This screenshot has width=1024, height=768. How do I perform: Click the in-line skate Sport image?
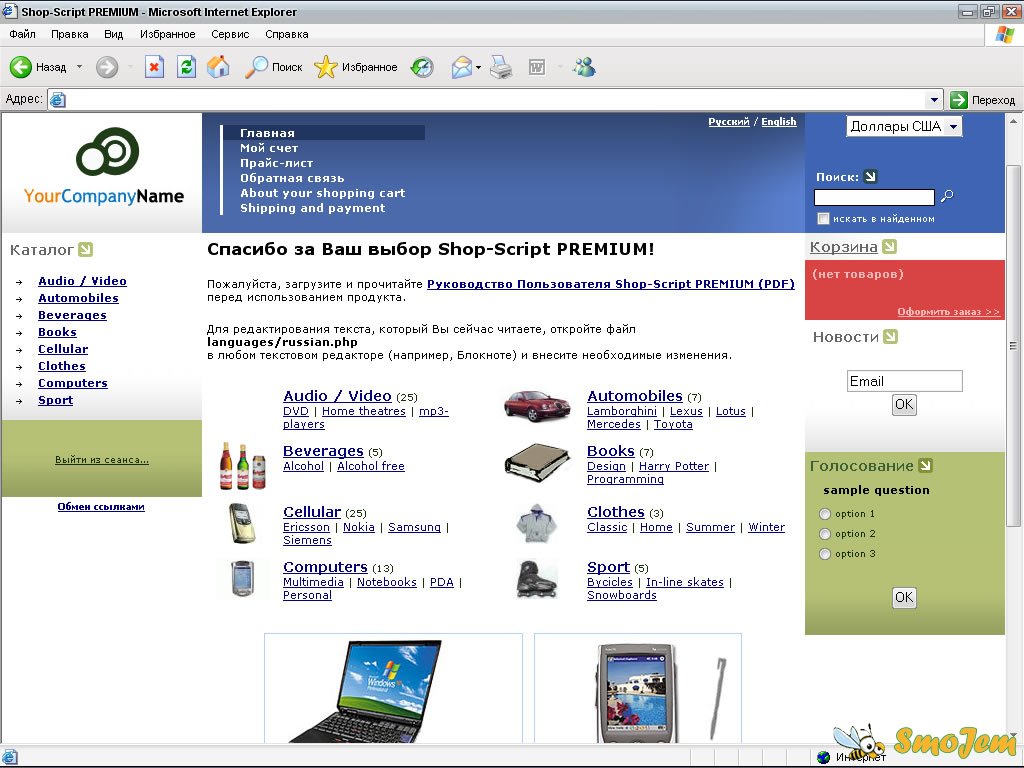(536, 579)
